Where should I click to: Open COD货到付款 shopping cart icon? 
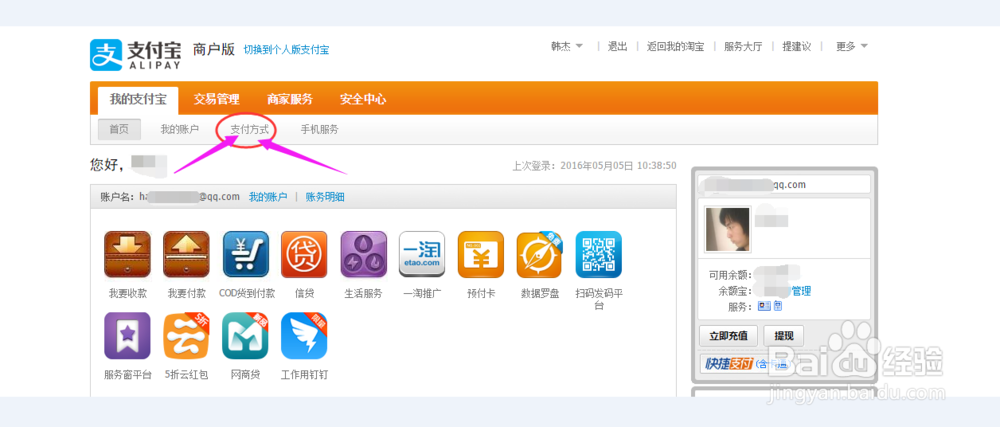pyautogui.click(x=246, y=254)
